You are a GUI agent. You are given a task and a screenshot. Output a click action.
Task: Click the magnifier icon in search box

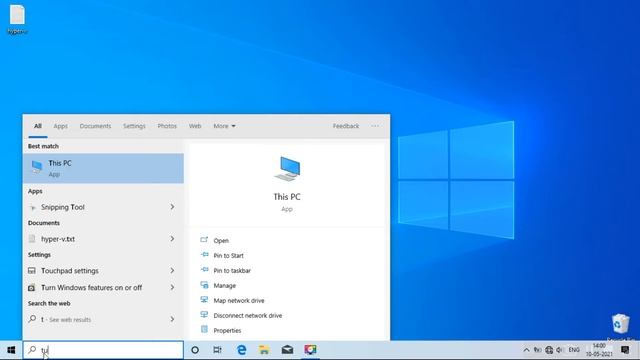(x=32, y=350)
